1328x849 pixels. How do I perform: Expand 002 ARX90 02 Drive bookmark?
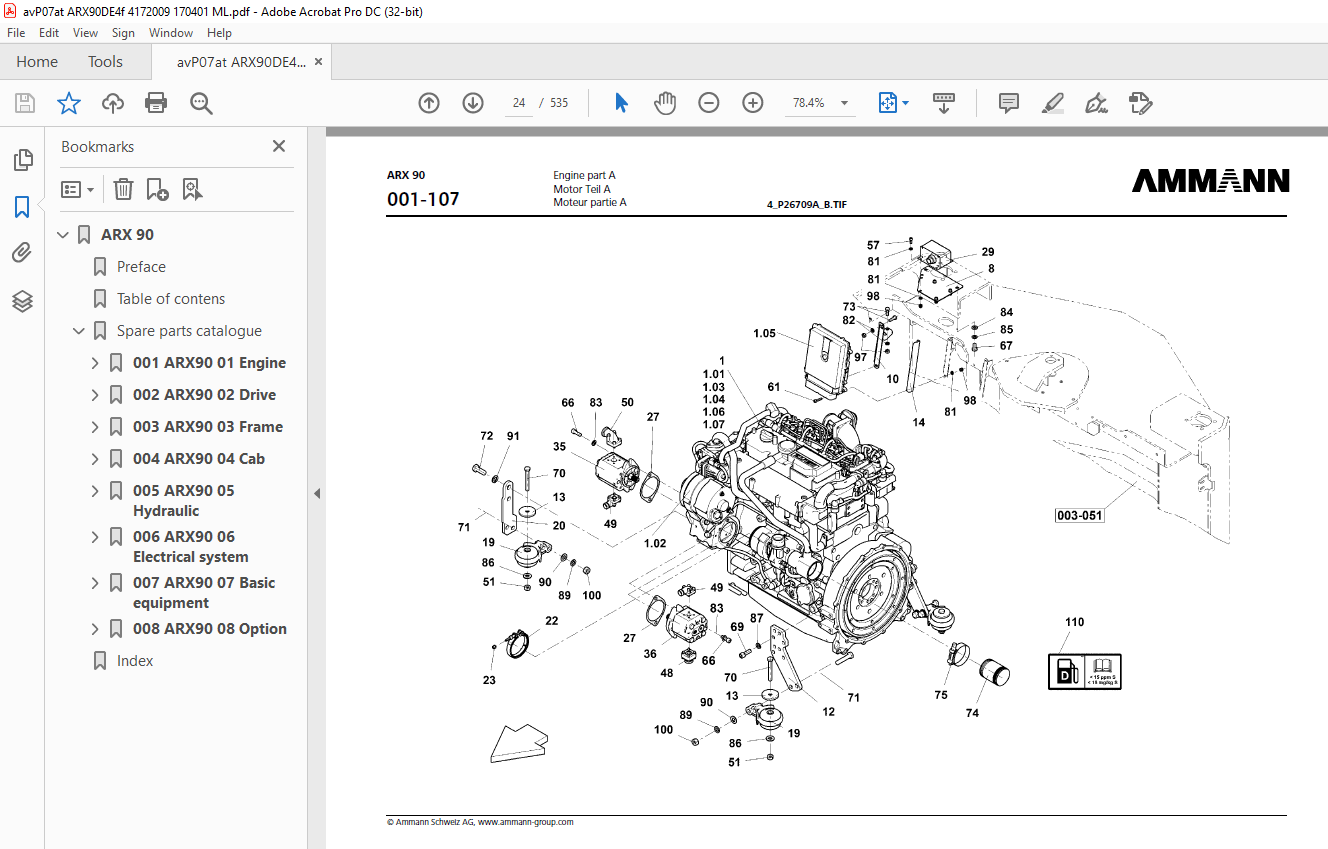click(95, 395)
